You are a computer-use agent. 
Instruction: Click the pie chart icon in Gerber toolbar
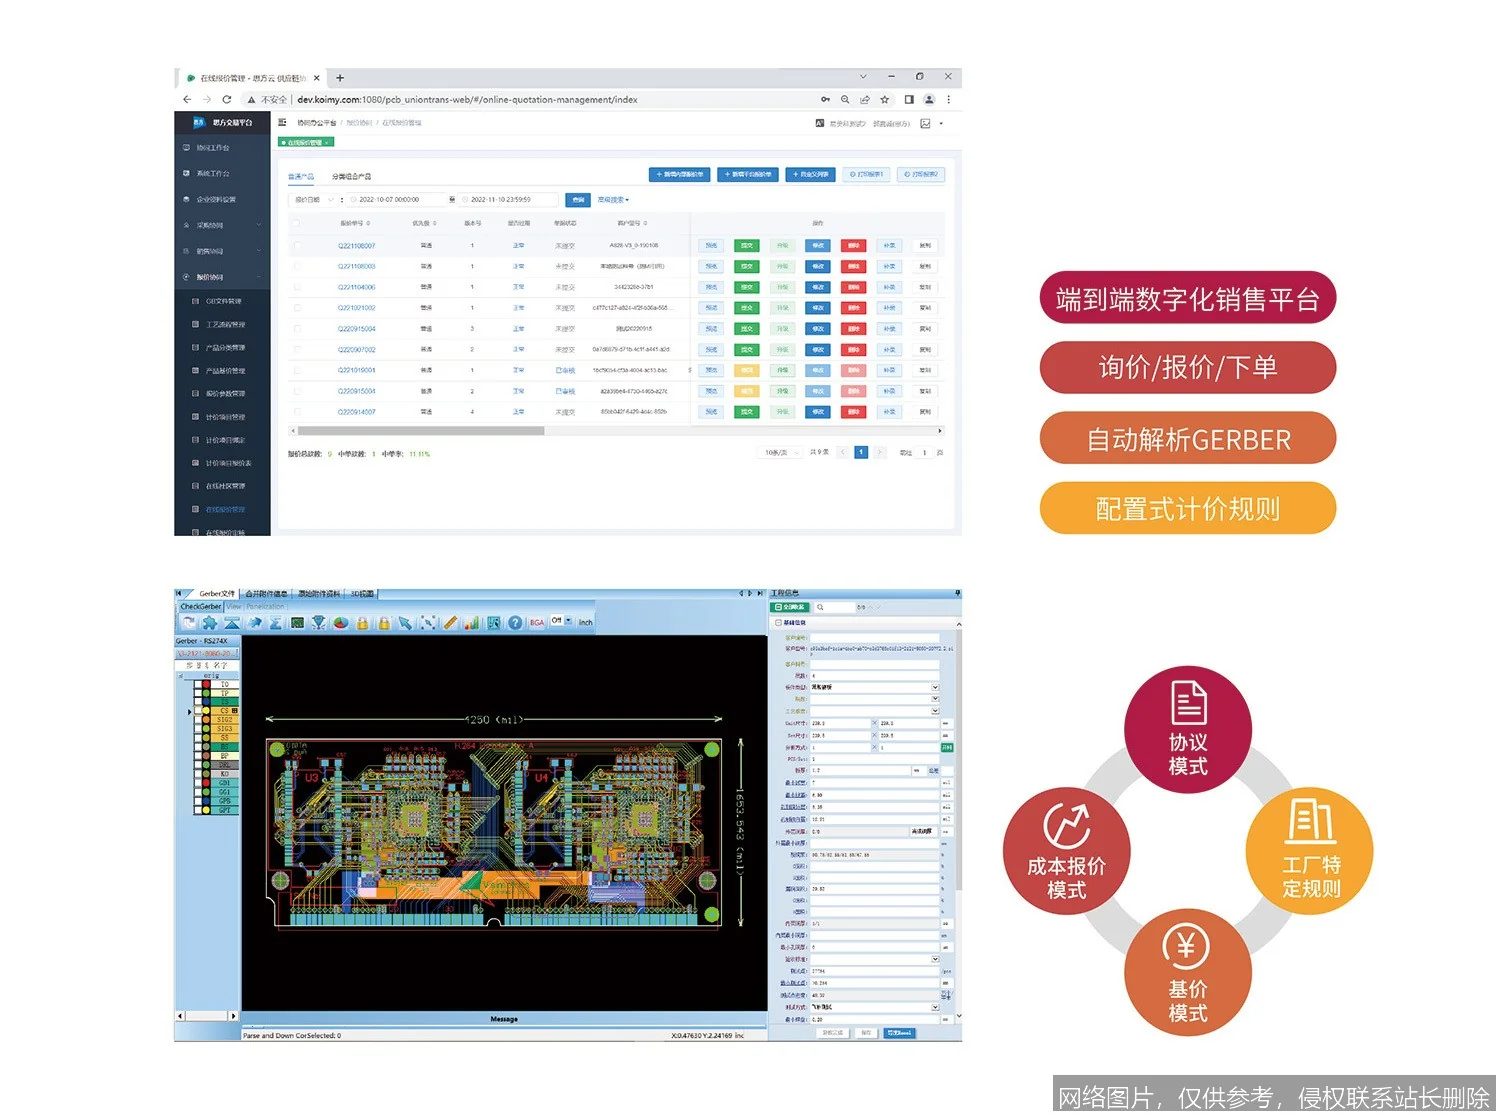pos(341,623)
